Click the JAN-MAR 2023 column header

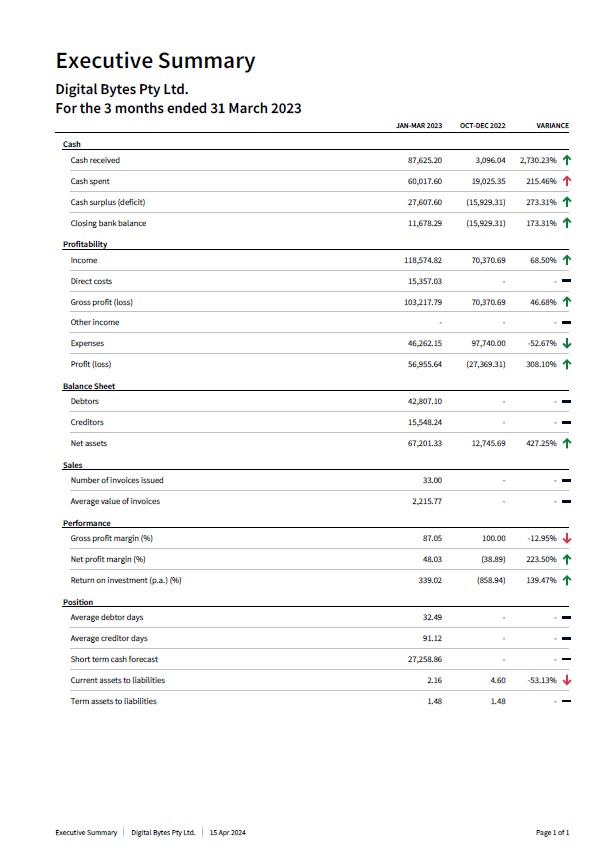(x=419, y=126)
